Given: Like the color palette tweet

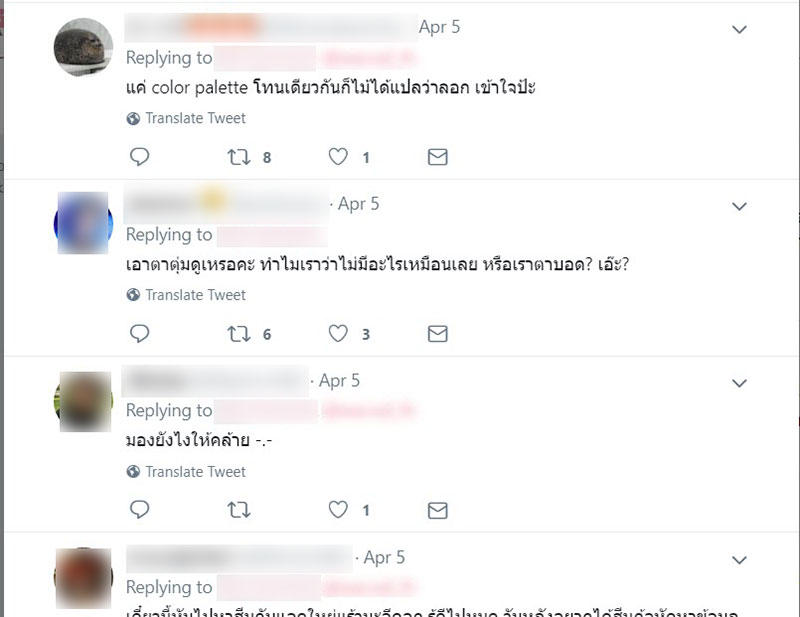Looking at the screenshot, I should (x=338, y=157).
